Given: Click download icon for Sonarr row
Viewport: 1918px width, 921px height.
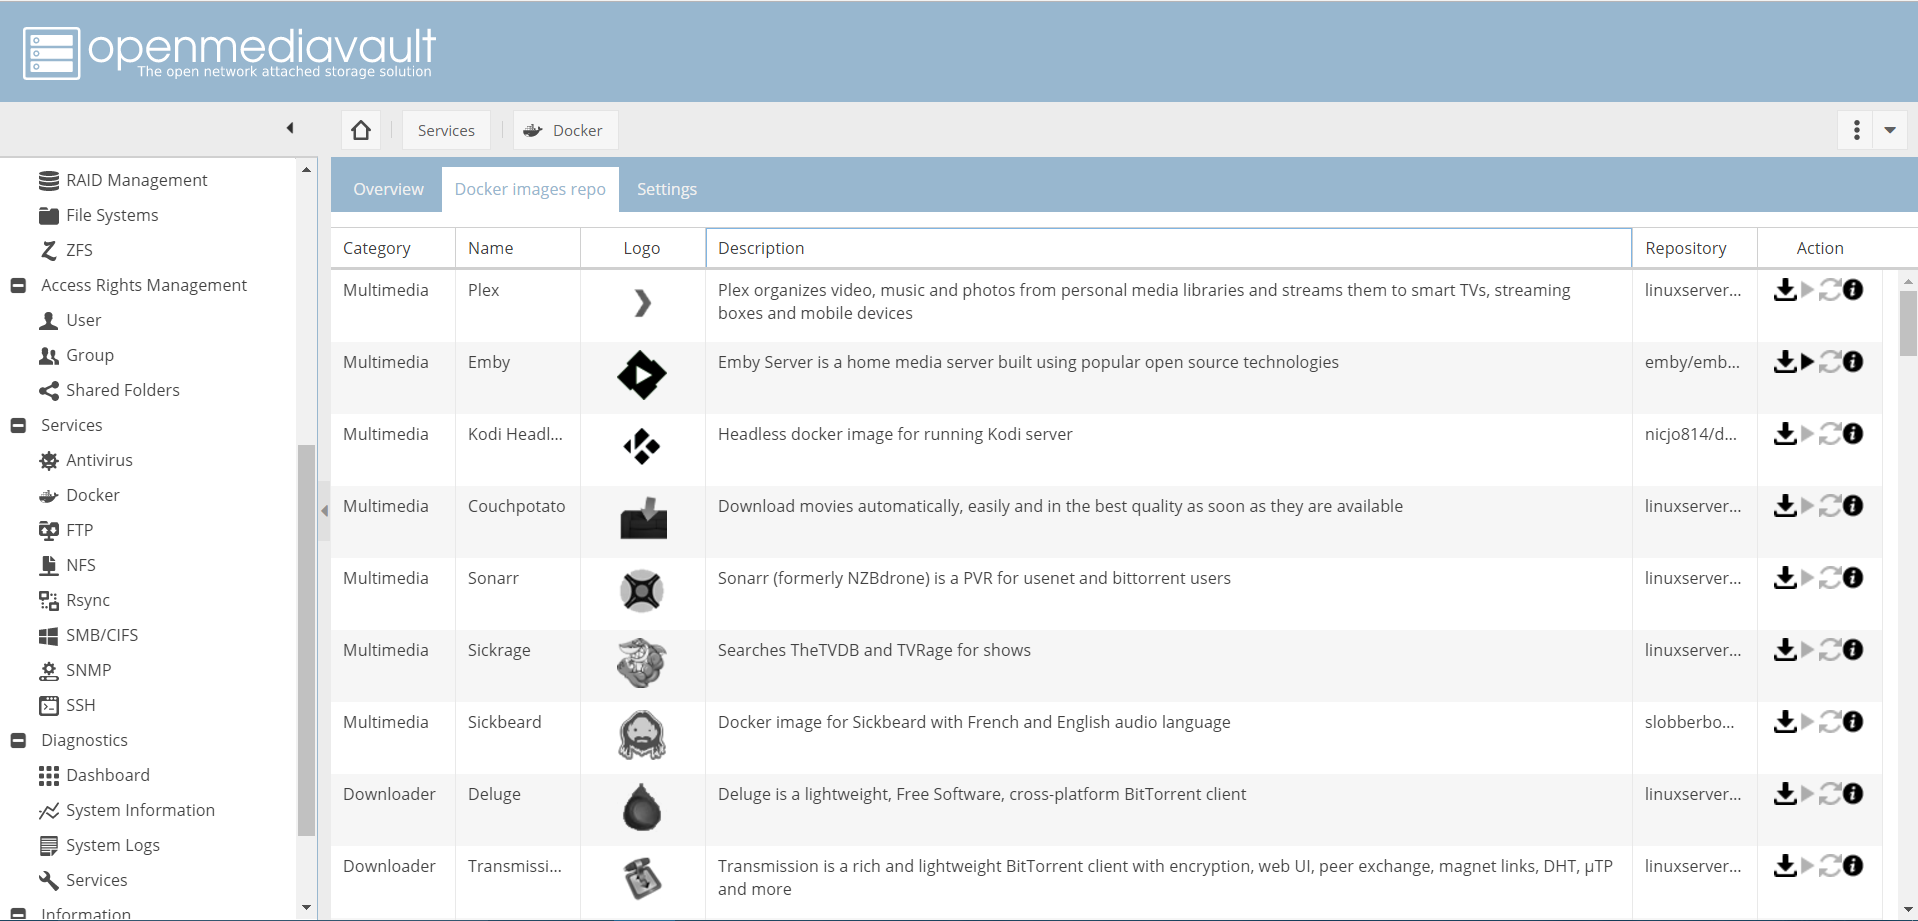Looking at the screenshot, I should 1785,578.
